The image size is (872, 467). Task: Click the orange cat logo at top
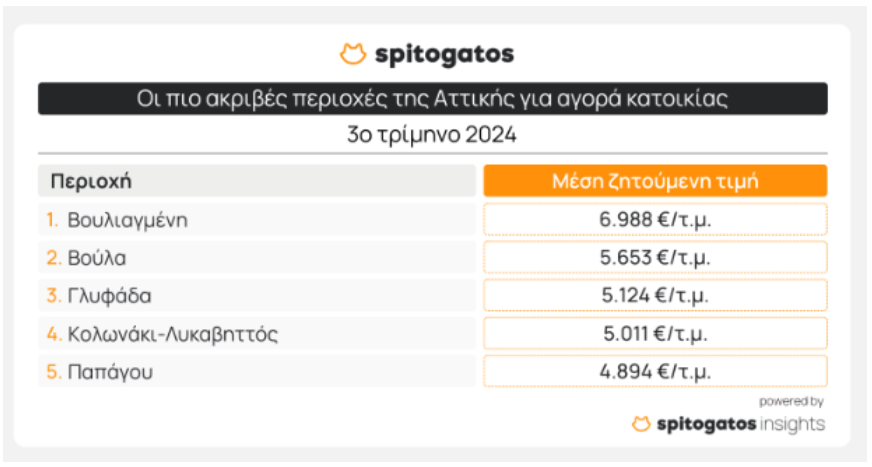click(x=352, y=54)
